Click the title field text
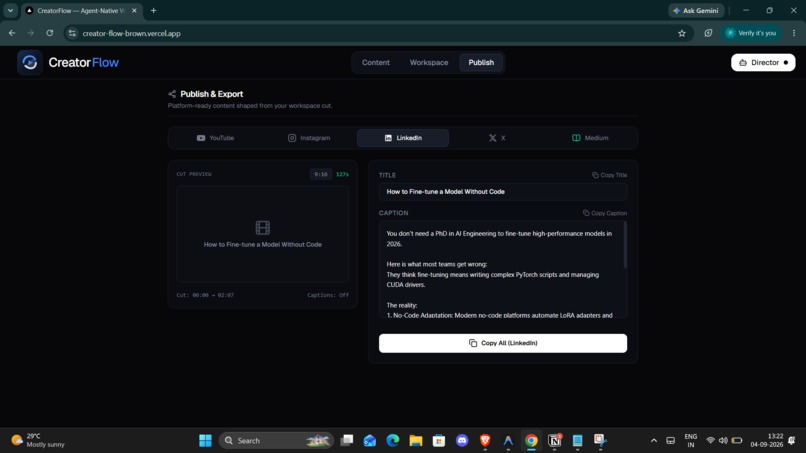The image size is (806, 453). (x=446, y=192)
